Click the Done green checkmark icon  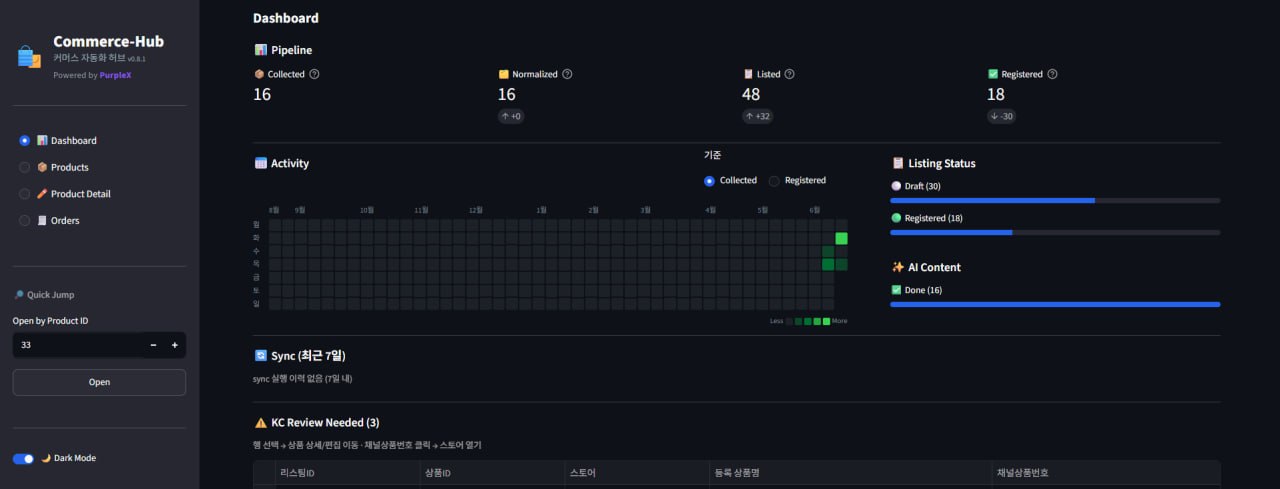(896, 290)
